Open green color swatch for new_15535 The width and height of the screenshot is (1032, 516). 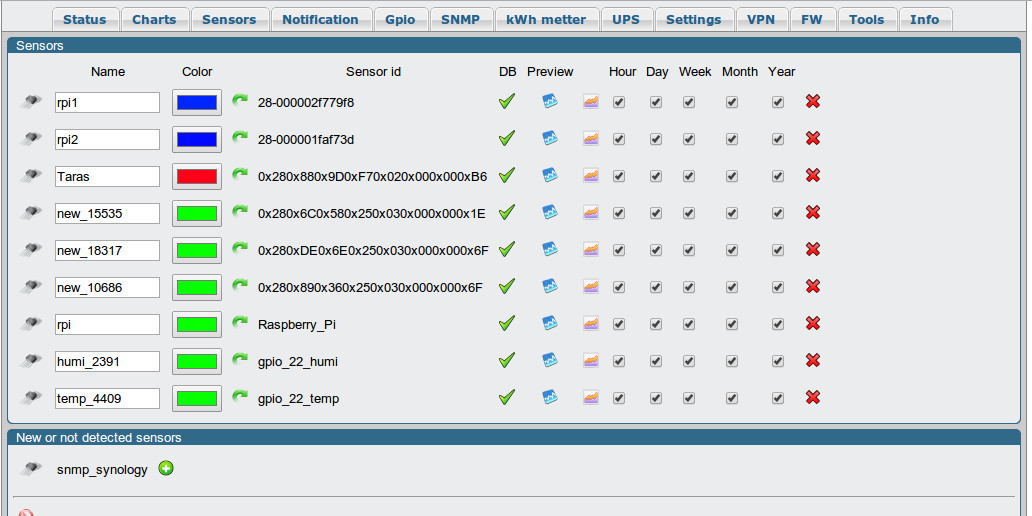click(197, 213)
